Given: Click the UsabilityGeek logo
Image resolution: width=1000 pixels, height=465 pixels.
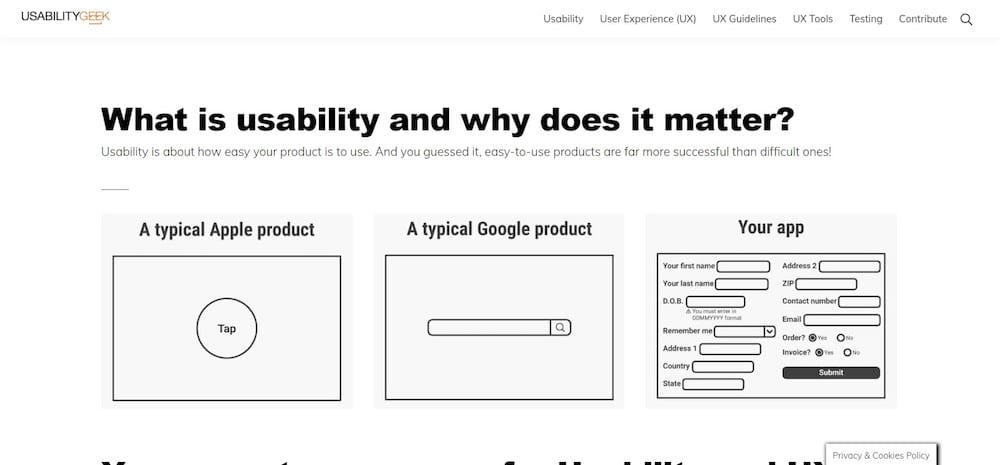Looking at the screenshot, I should point(65,17).
